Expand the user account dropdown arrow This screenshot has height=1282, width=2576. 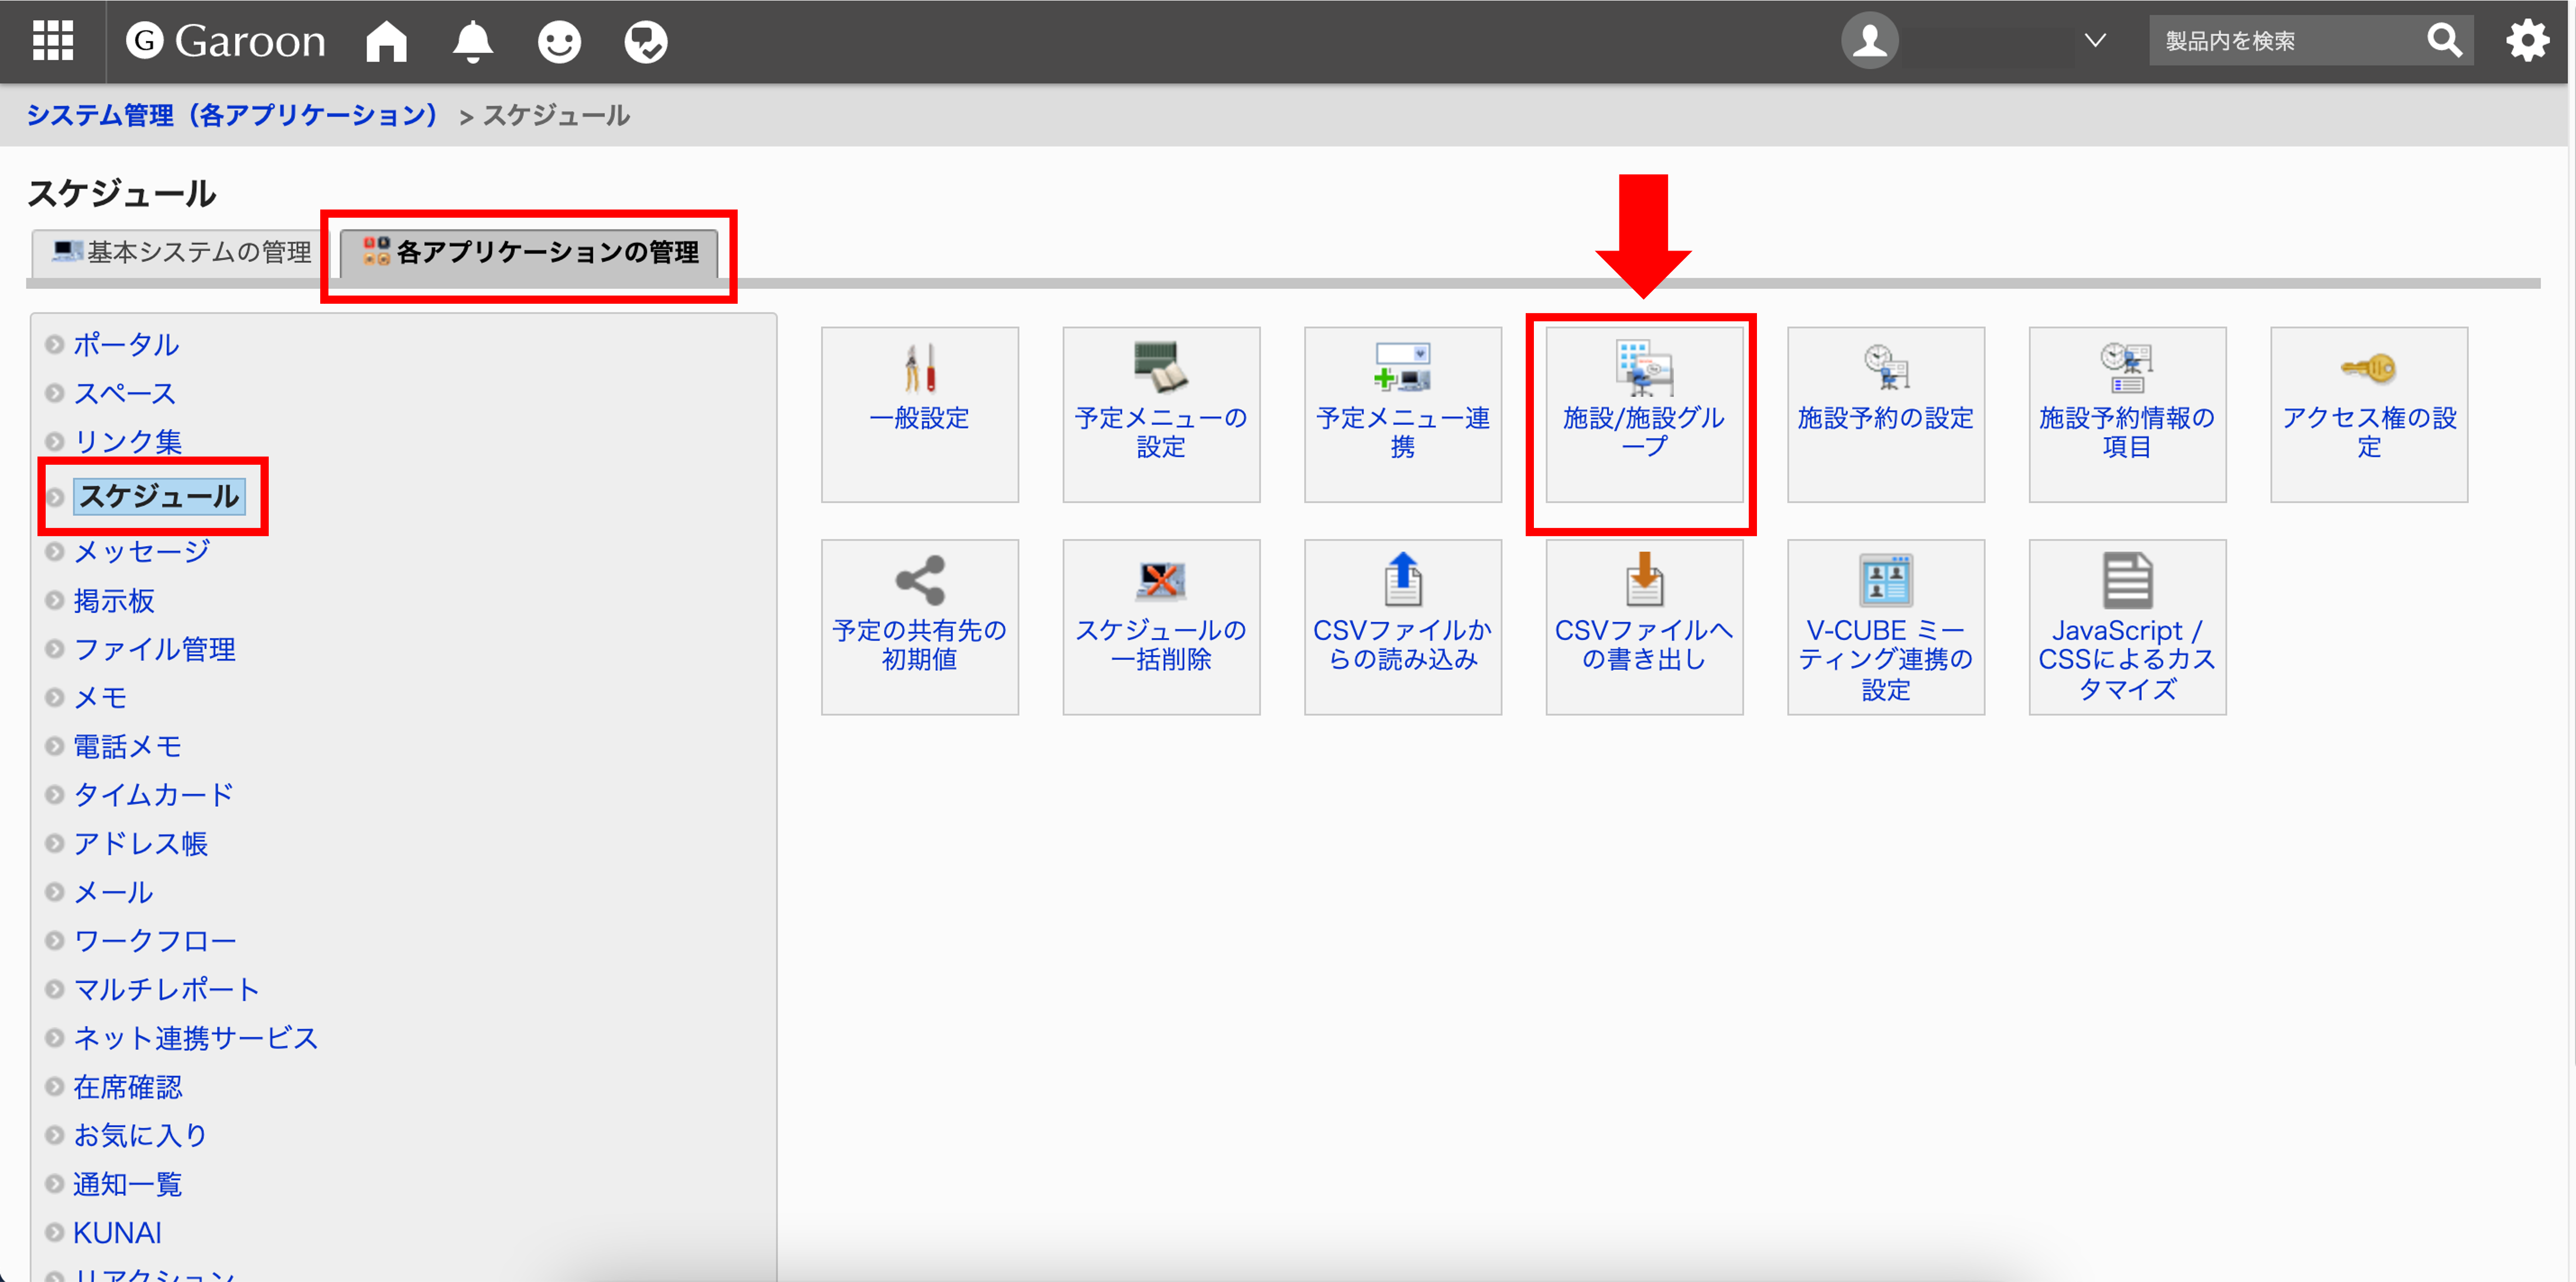pyautogui.click(x=2095, y=41)
